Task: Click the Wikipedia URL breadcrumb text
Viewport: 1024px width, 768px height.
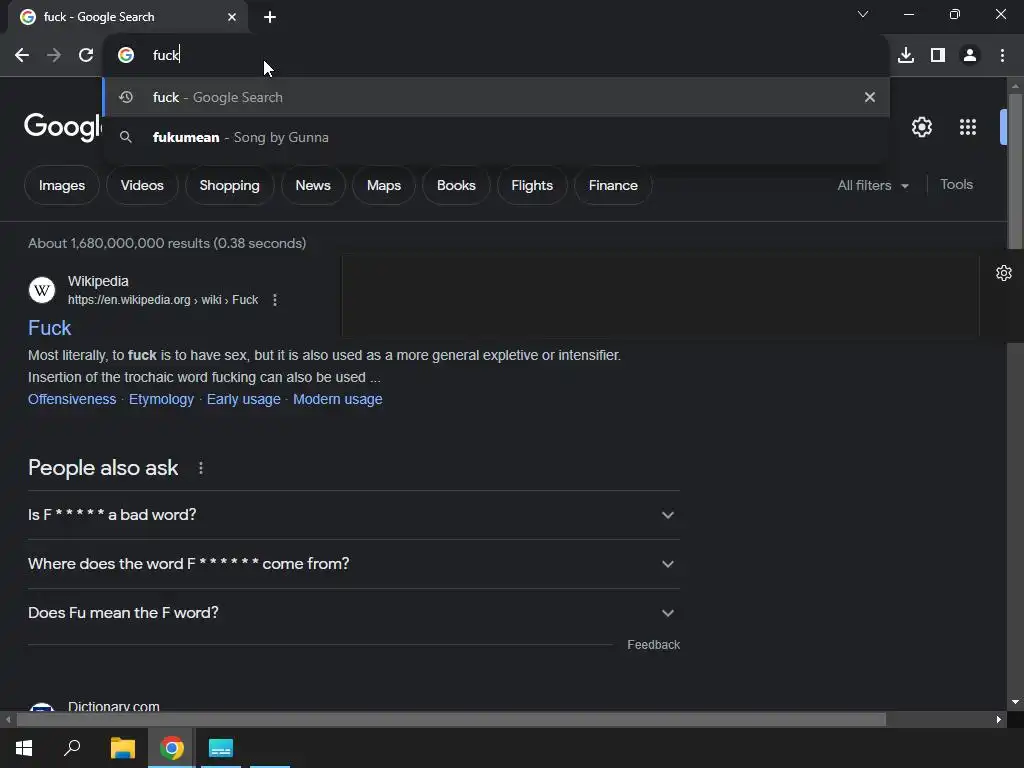Action: click(163, 300)
